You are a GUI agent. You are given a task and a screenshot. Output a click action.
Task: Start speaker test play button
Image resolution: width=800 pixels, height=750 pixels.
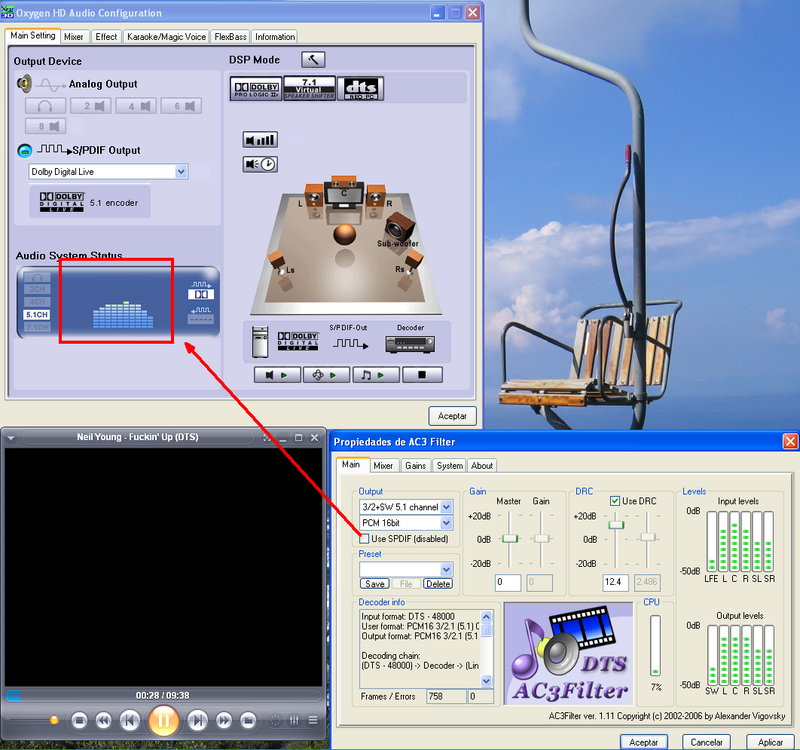point(277,375)
